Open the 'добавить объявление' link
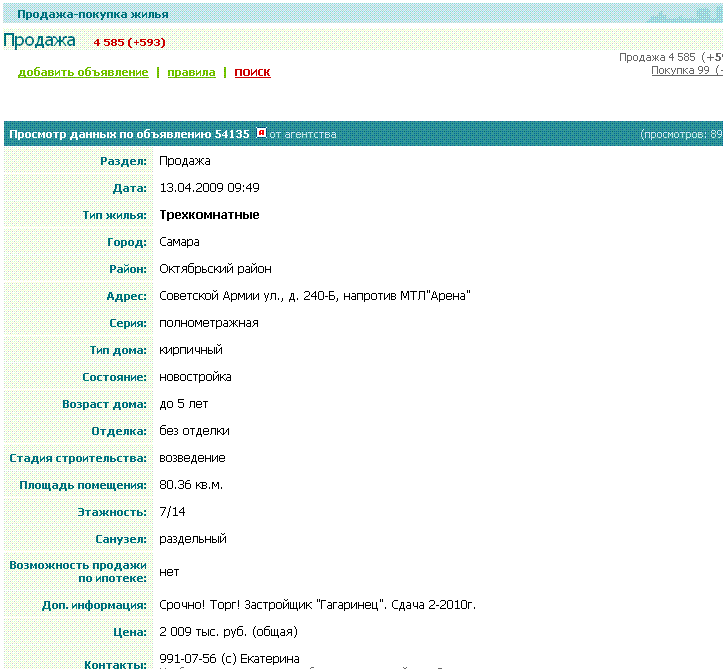This screenshot has height=669, width=723. (x=83, y=72)
